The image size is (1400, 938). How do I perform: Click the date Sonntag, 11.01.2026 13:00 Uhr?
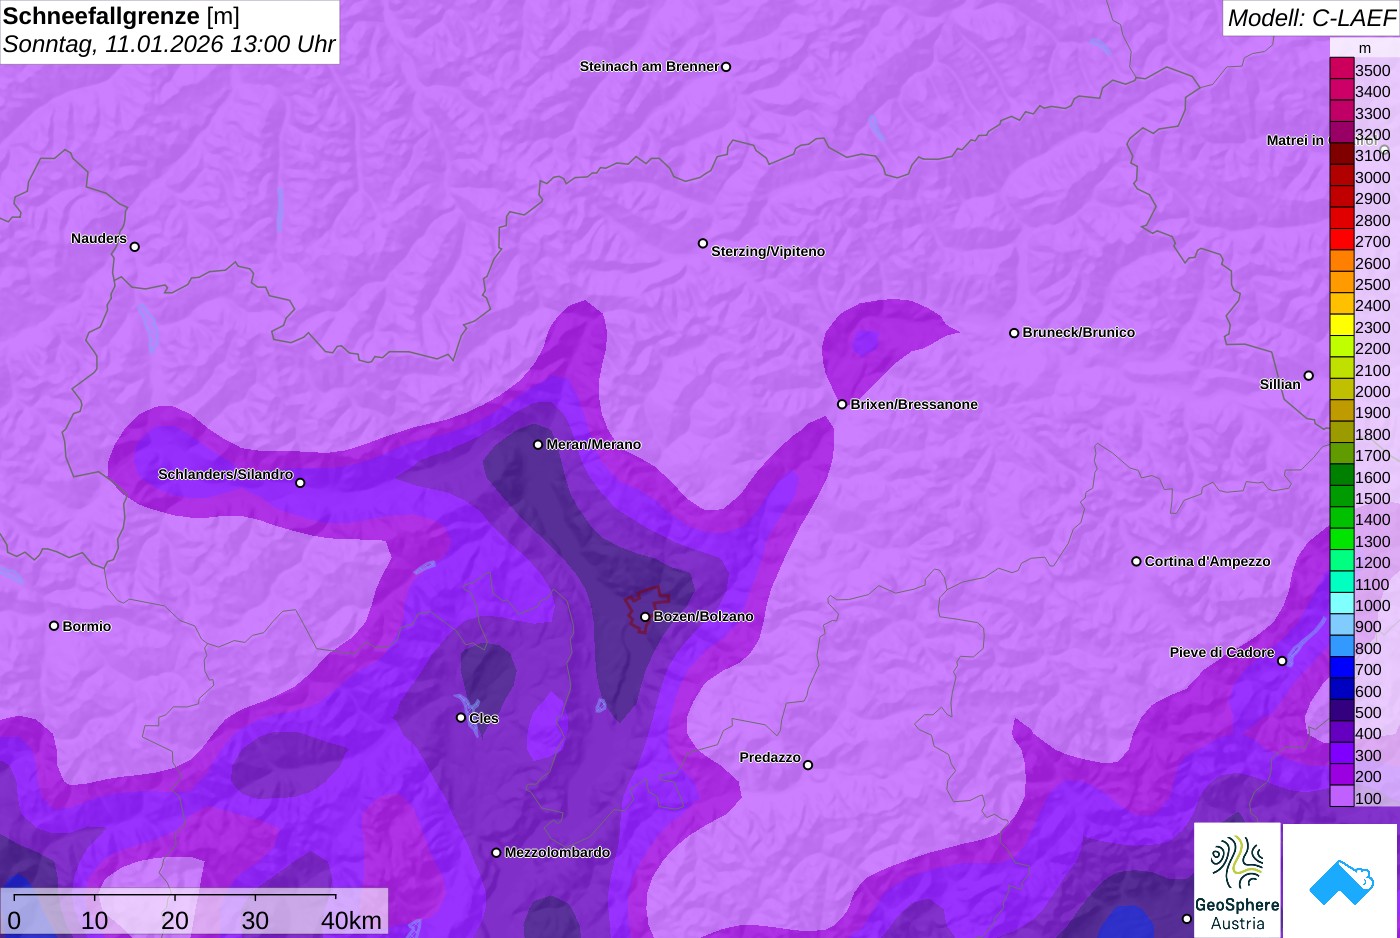tap(169, 44)
